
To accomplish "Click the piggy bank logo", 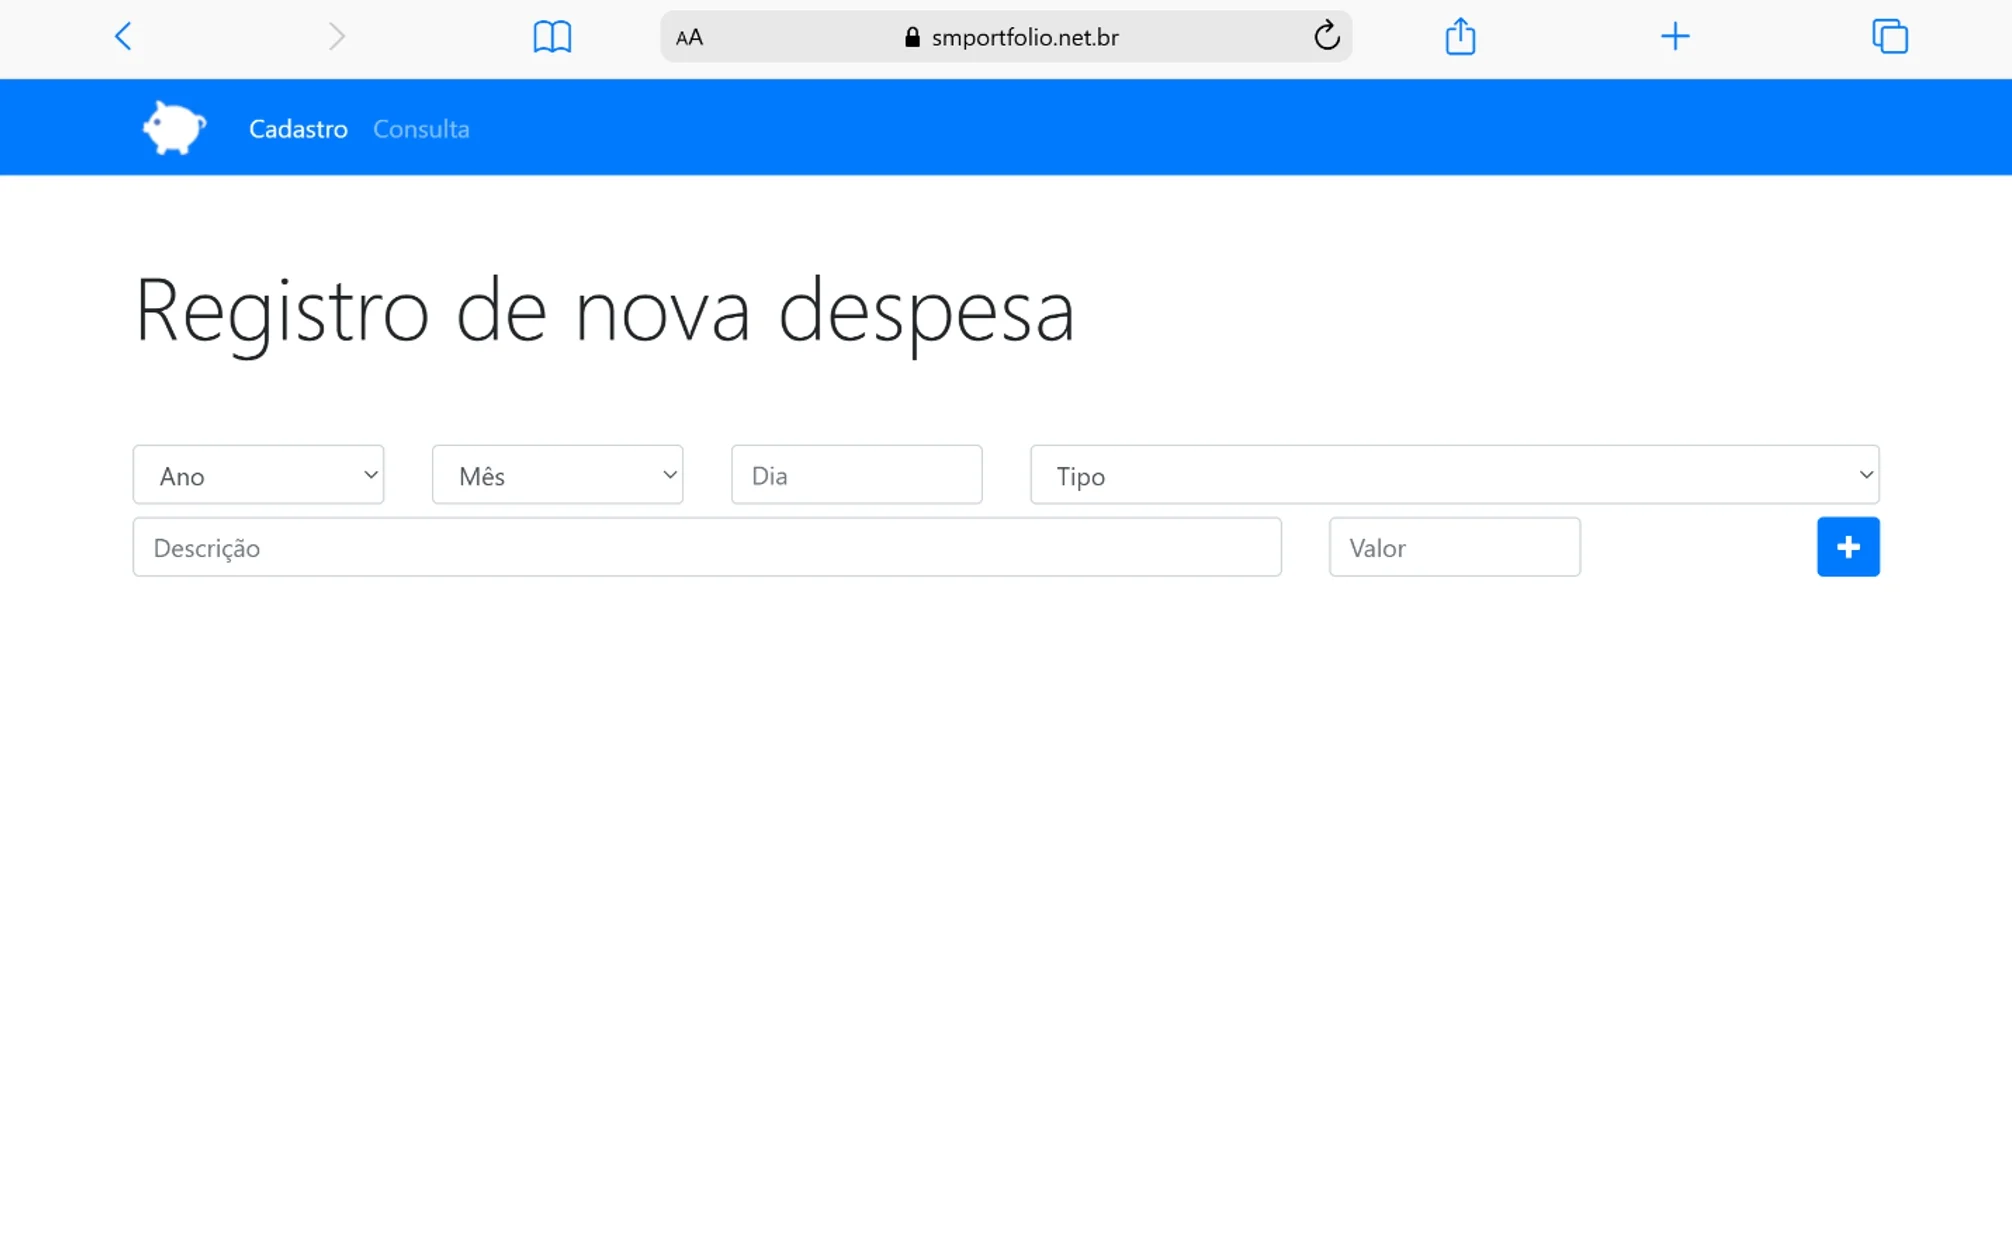I will click(174, 128).
